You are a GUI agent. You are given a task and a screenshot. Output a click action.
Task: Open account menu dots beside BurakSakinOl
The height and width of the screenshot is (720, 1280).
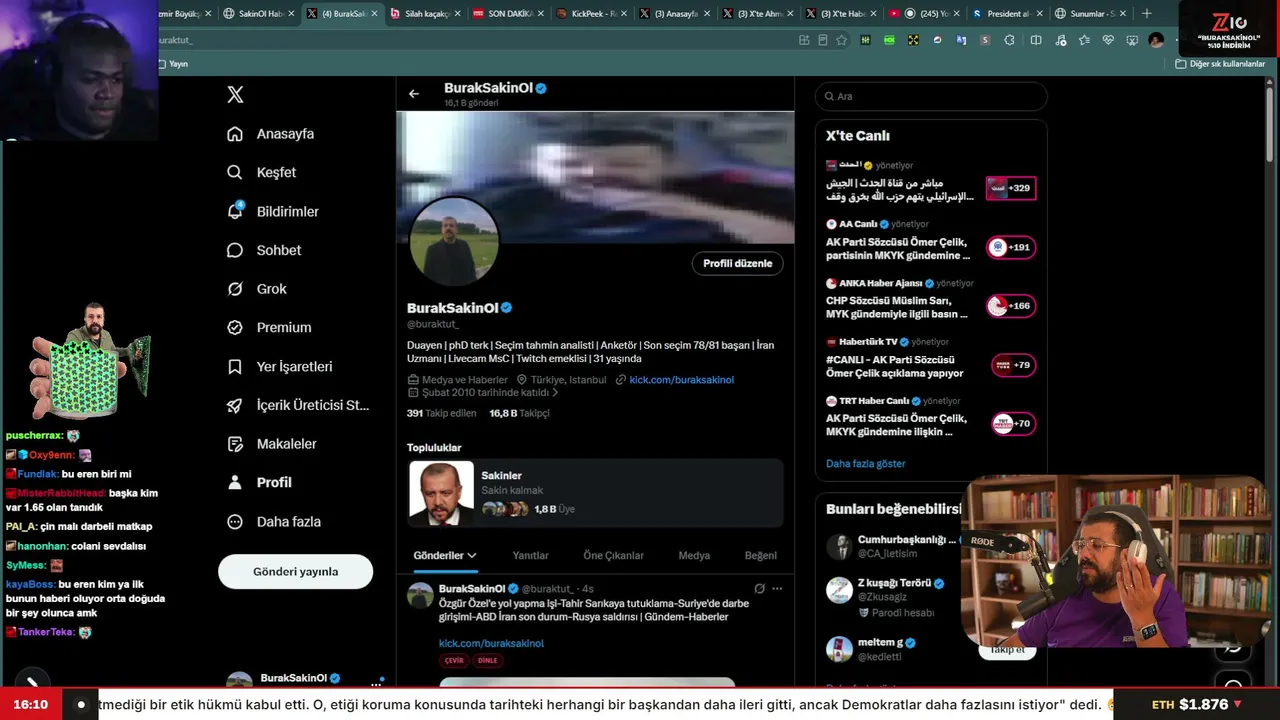[x=376, y=683]
